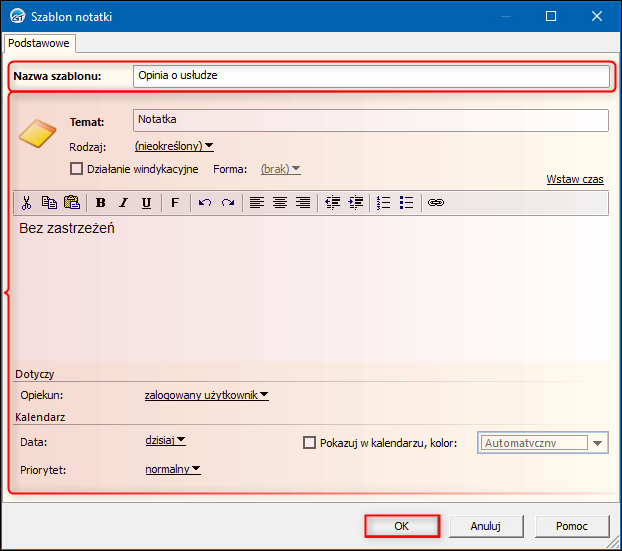
Task: Decrease text indent
Action: (x=332, y=203)
